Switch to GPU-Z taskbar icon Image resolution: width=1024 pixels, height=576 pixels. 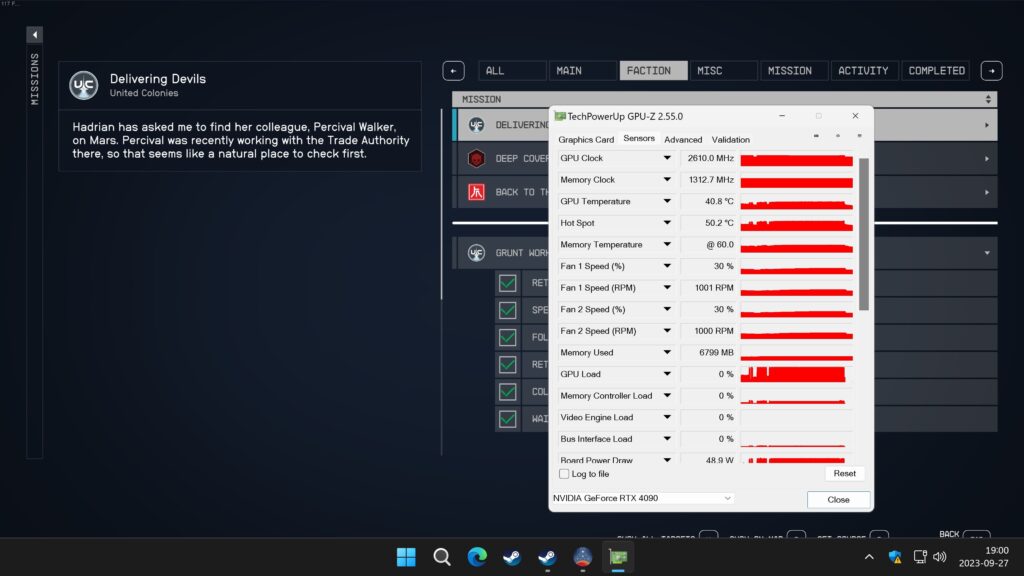pyautogui.click(x=618, y=557)
